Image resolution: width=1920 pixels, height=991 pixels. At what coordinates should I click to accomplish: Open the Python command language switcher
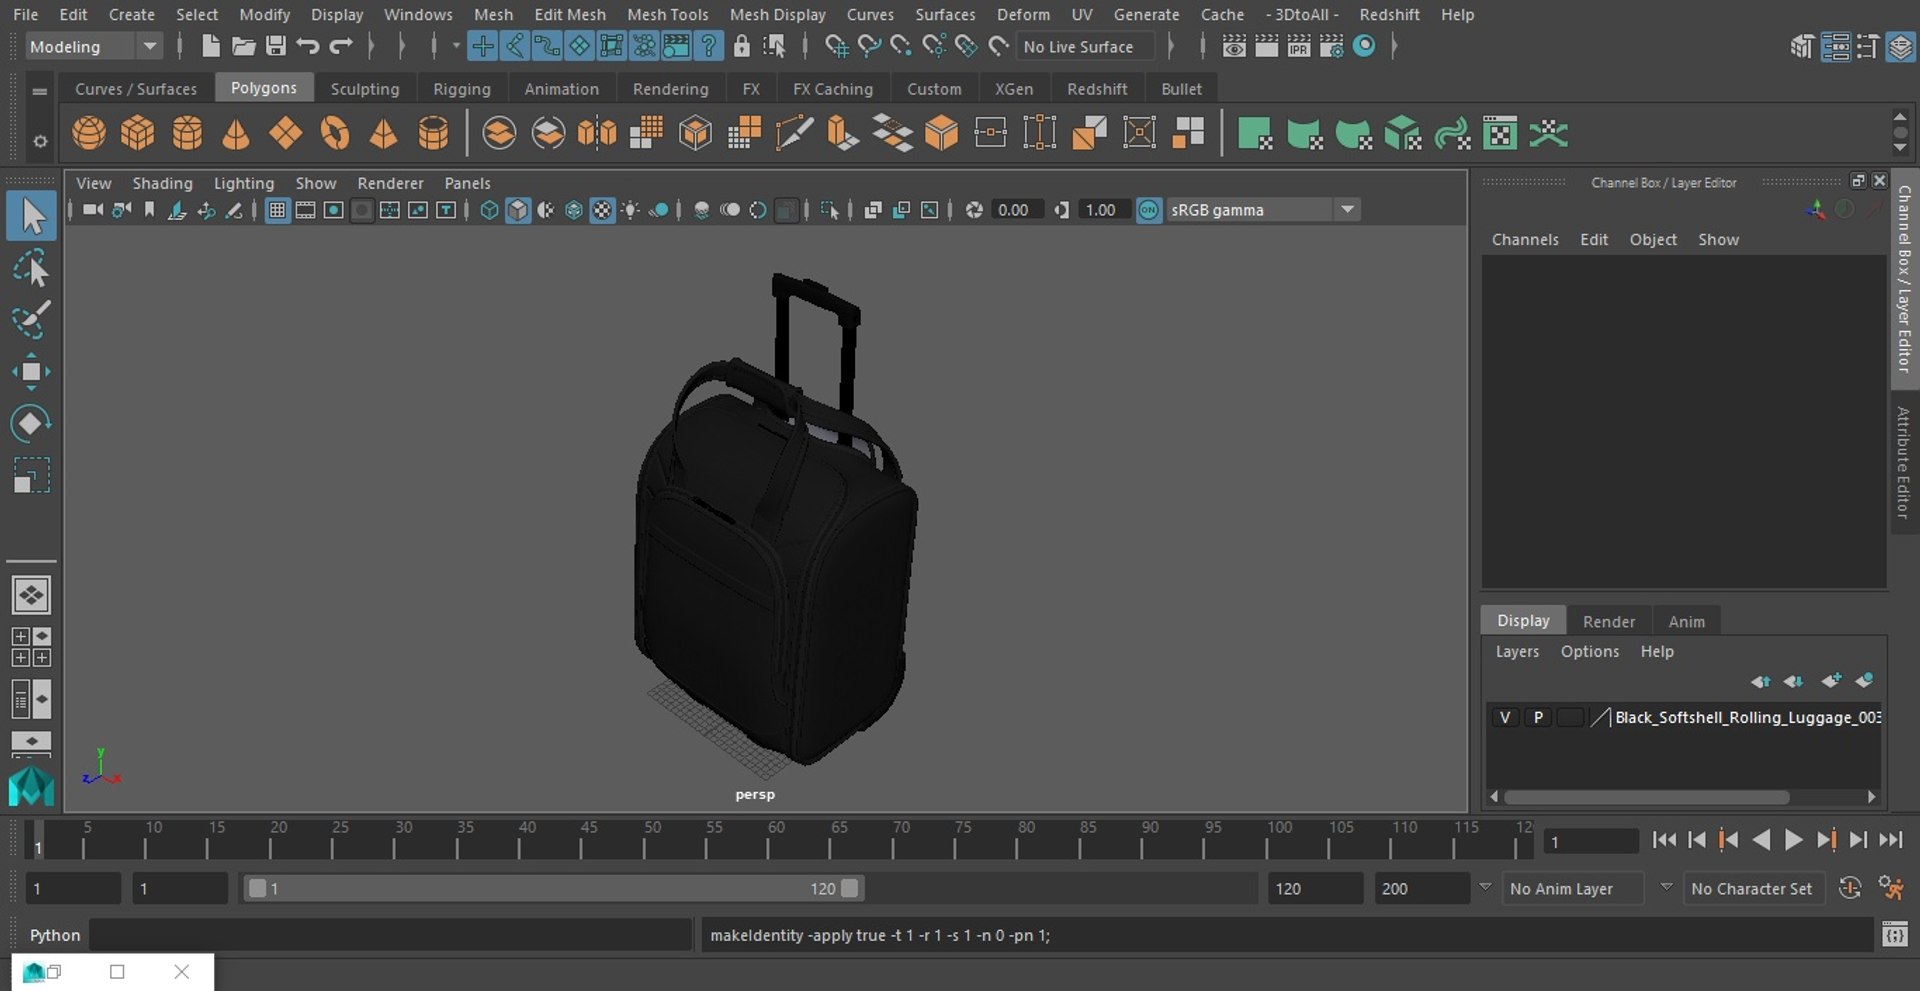pyautogui.click(x=54, y=935)
